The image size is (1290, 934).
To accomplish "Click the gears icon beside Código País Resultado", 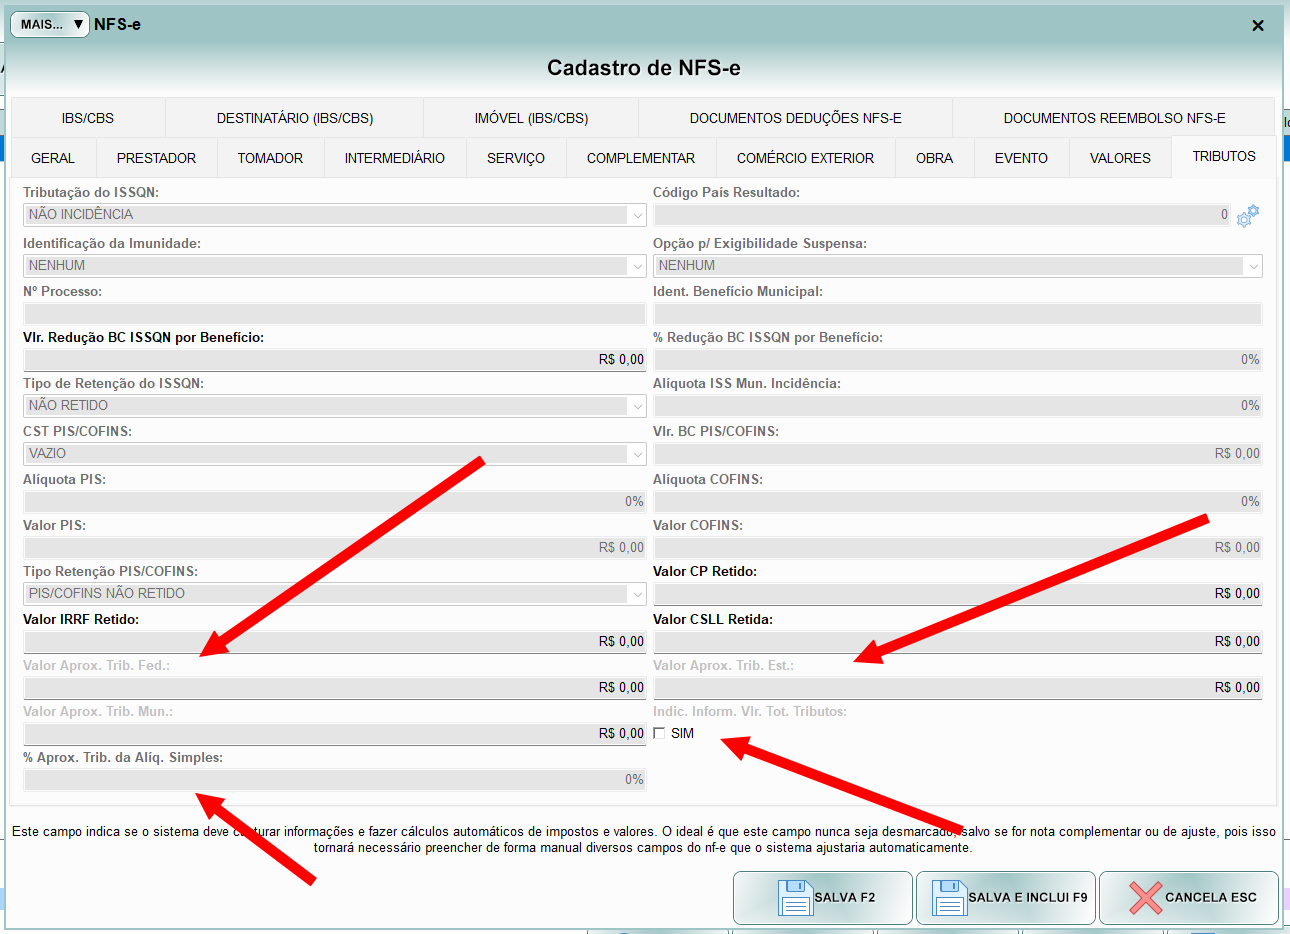I will coord(1248,215).
